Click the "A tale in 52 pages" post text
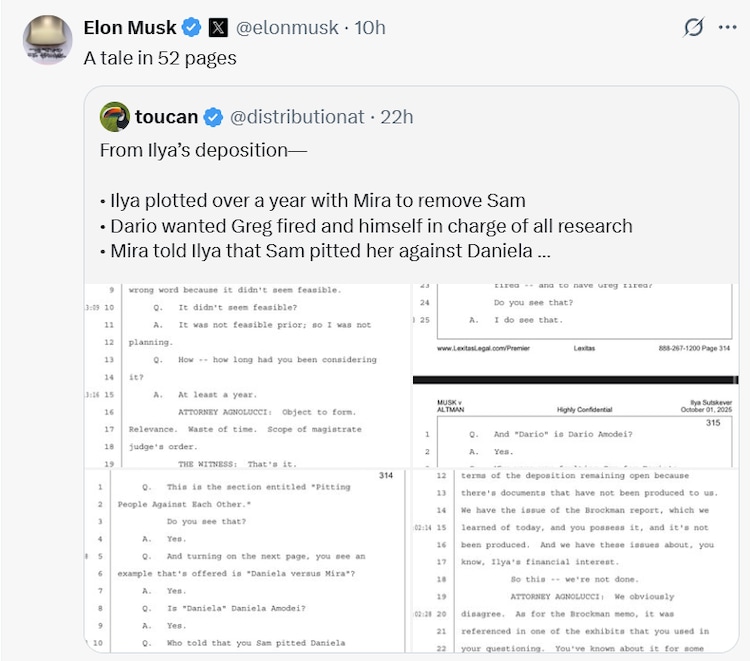 (x=160, y=58)
